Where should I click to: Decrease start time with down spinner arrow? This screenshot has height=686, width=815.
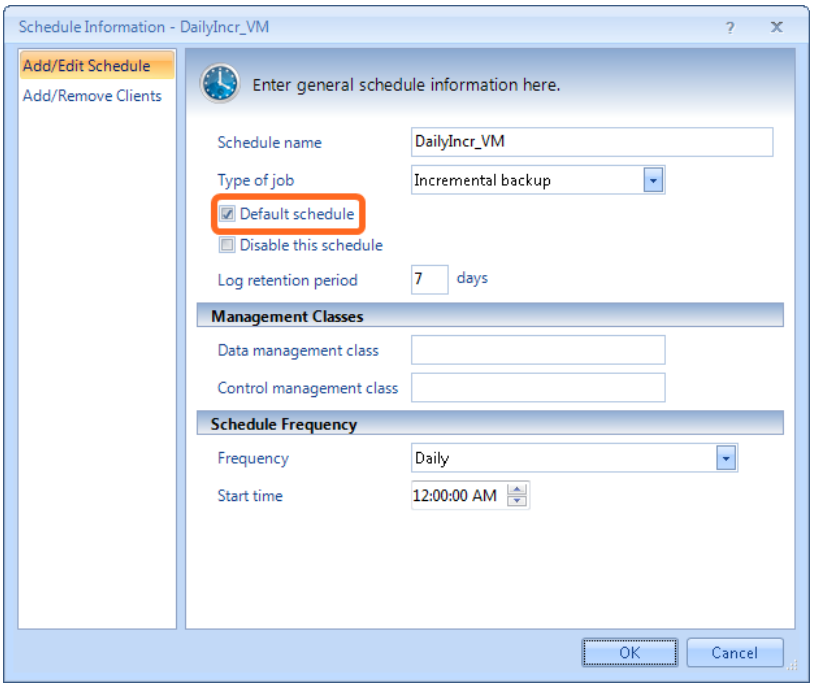(517, 500)
